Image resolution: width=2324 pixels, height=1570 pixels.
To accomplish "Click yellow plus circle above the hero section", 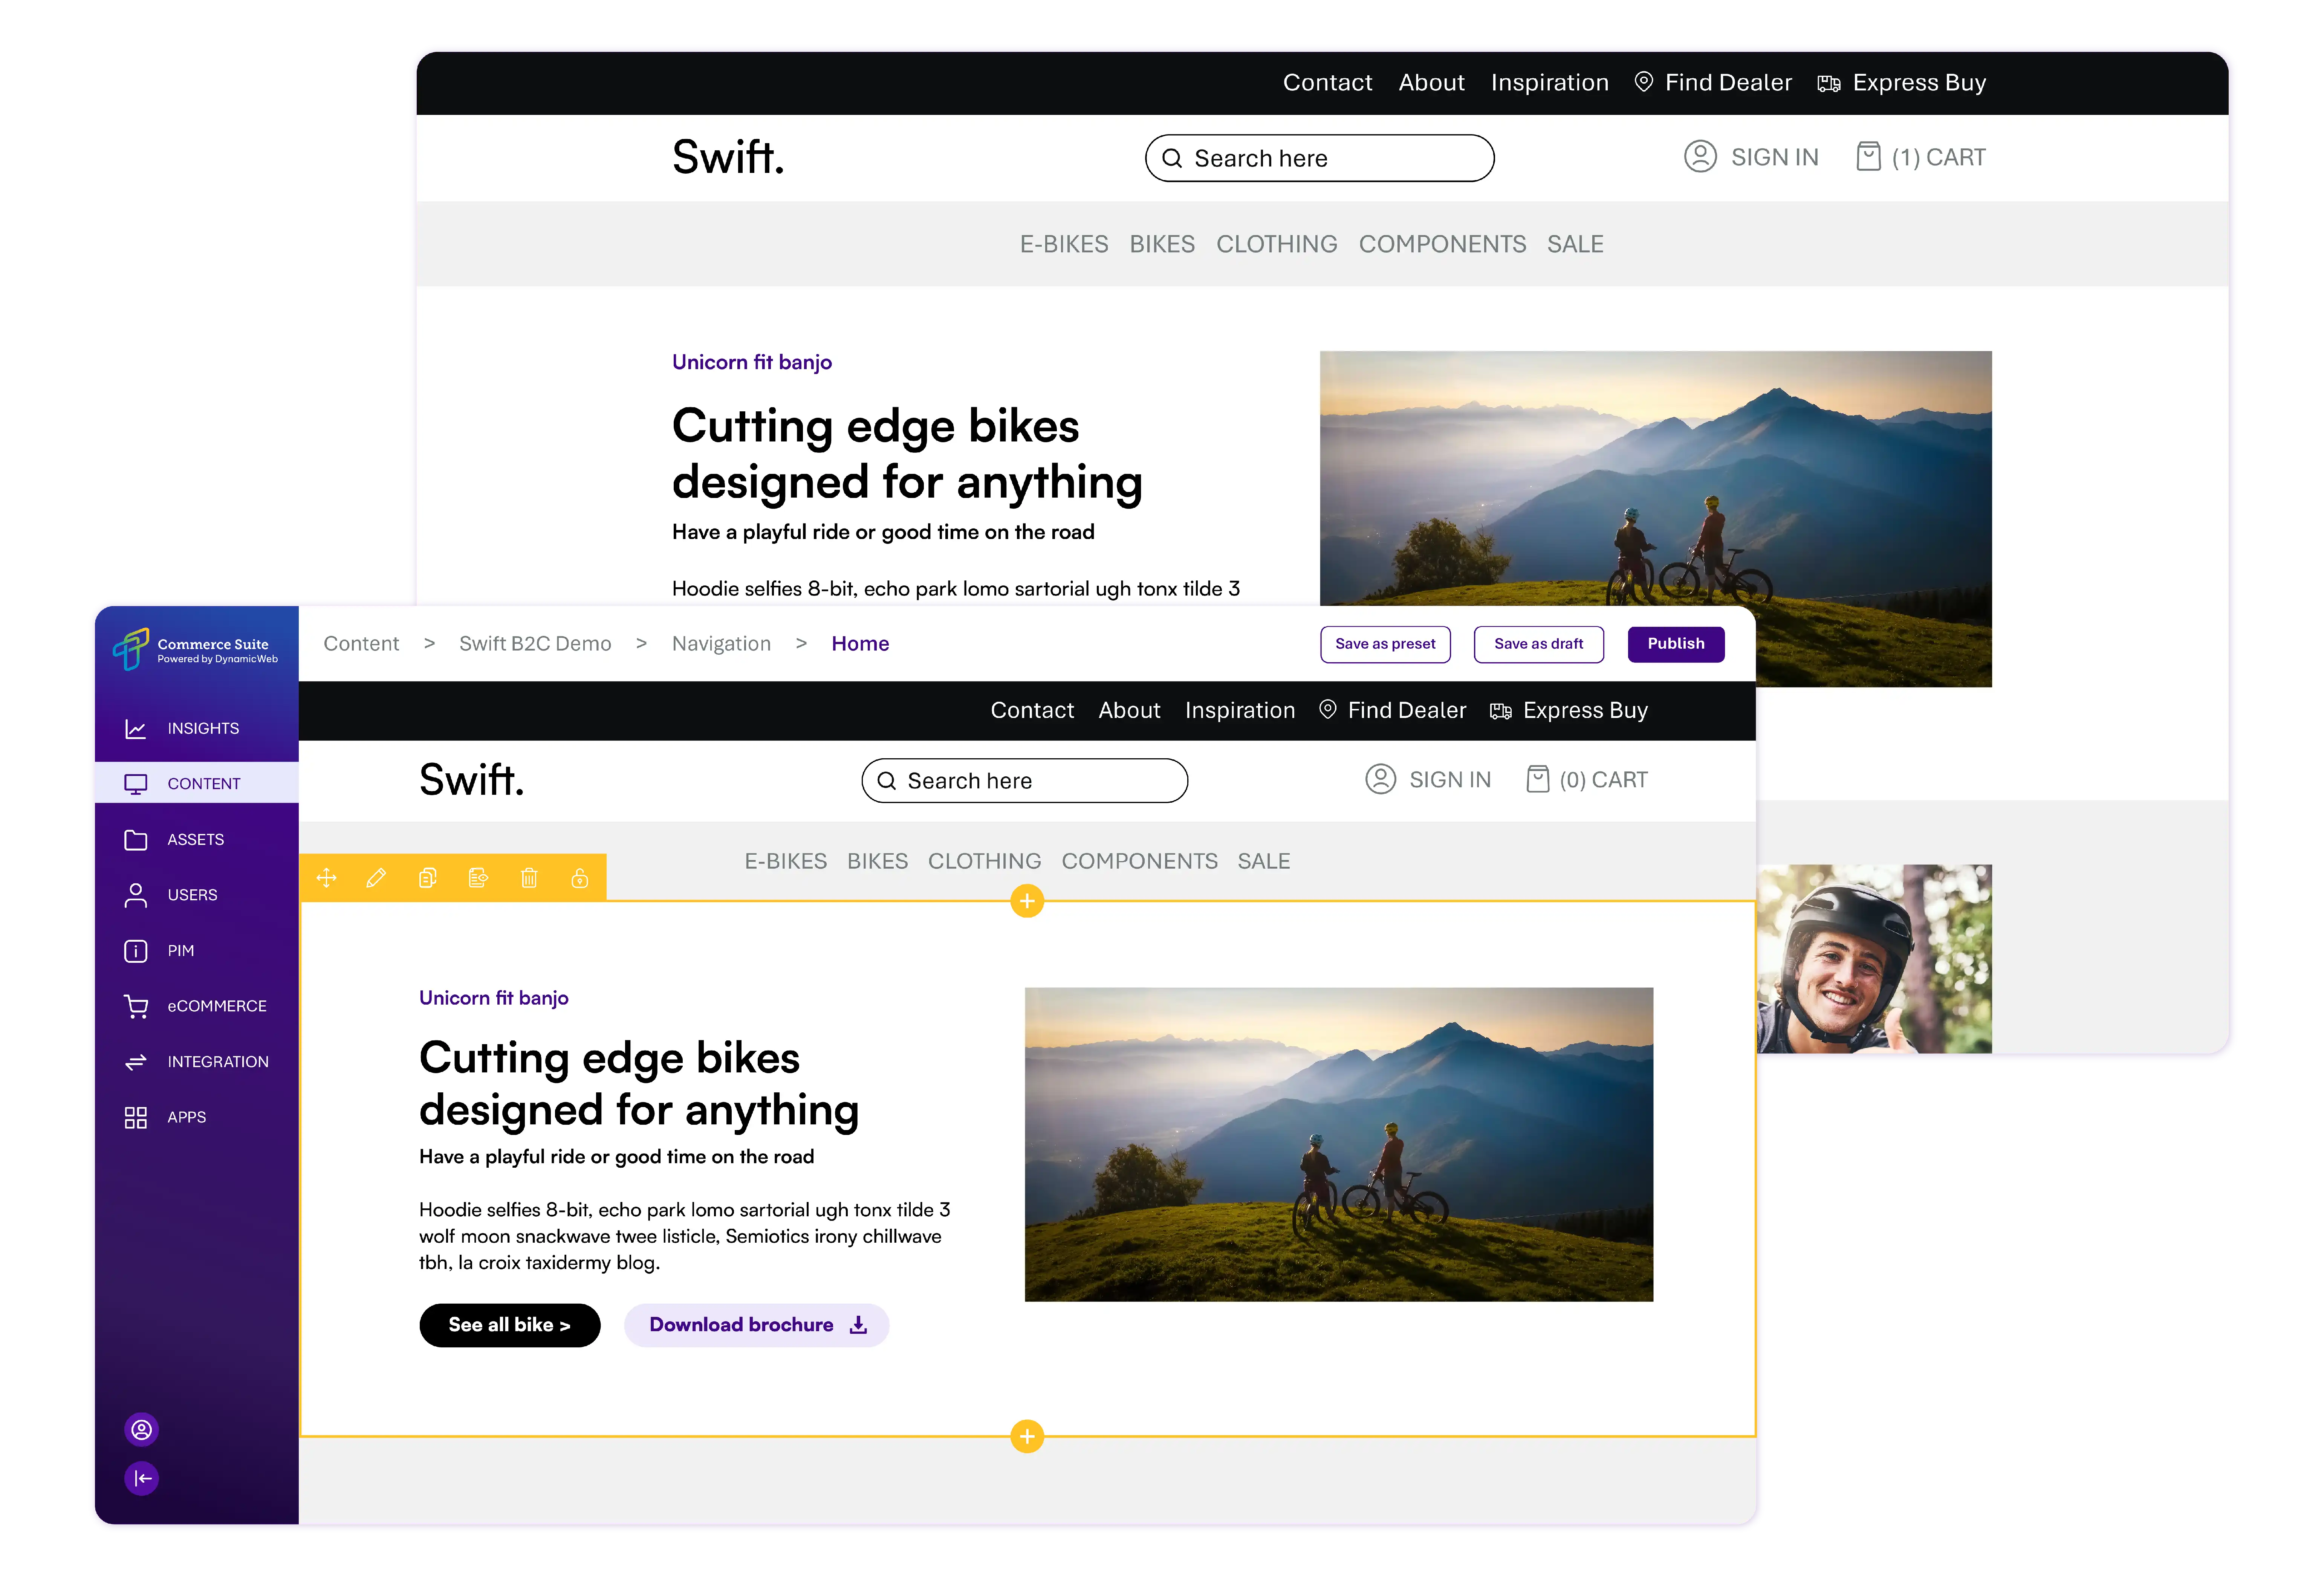I will (x=1027, y=901).
